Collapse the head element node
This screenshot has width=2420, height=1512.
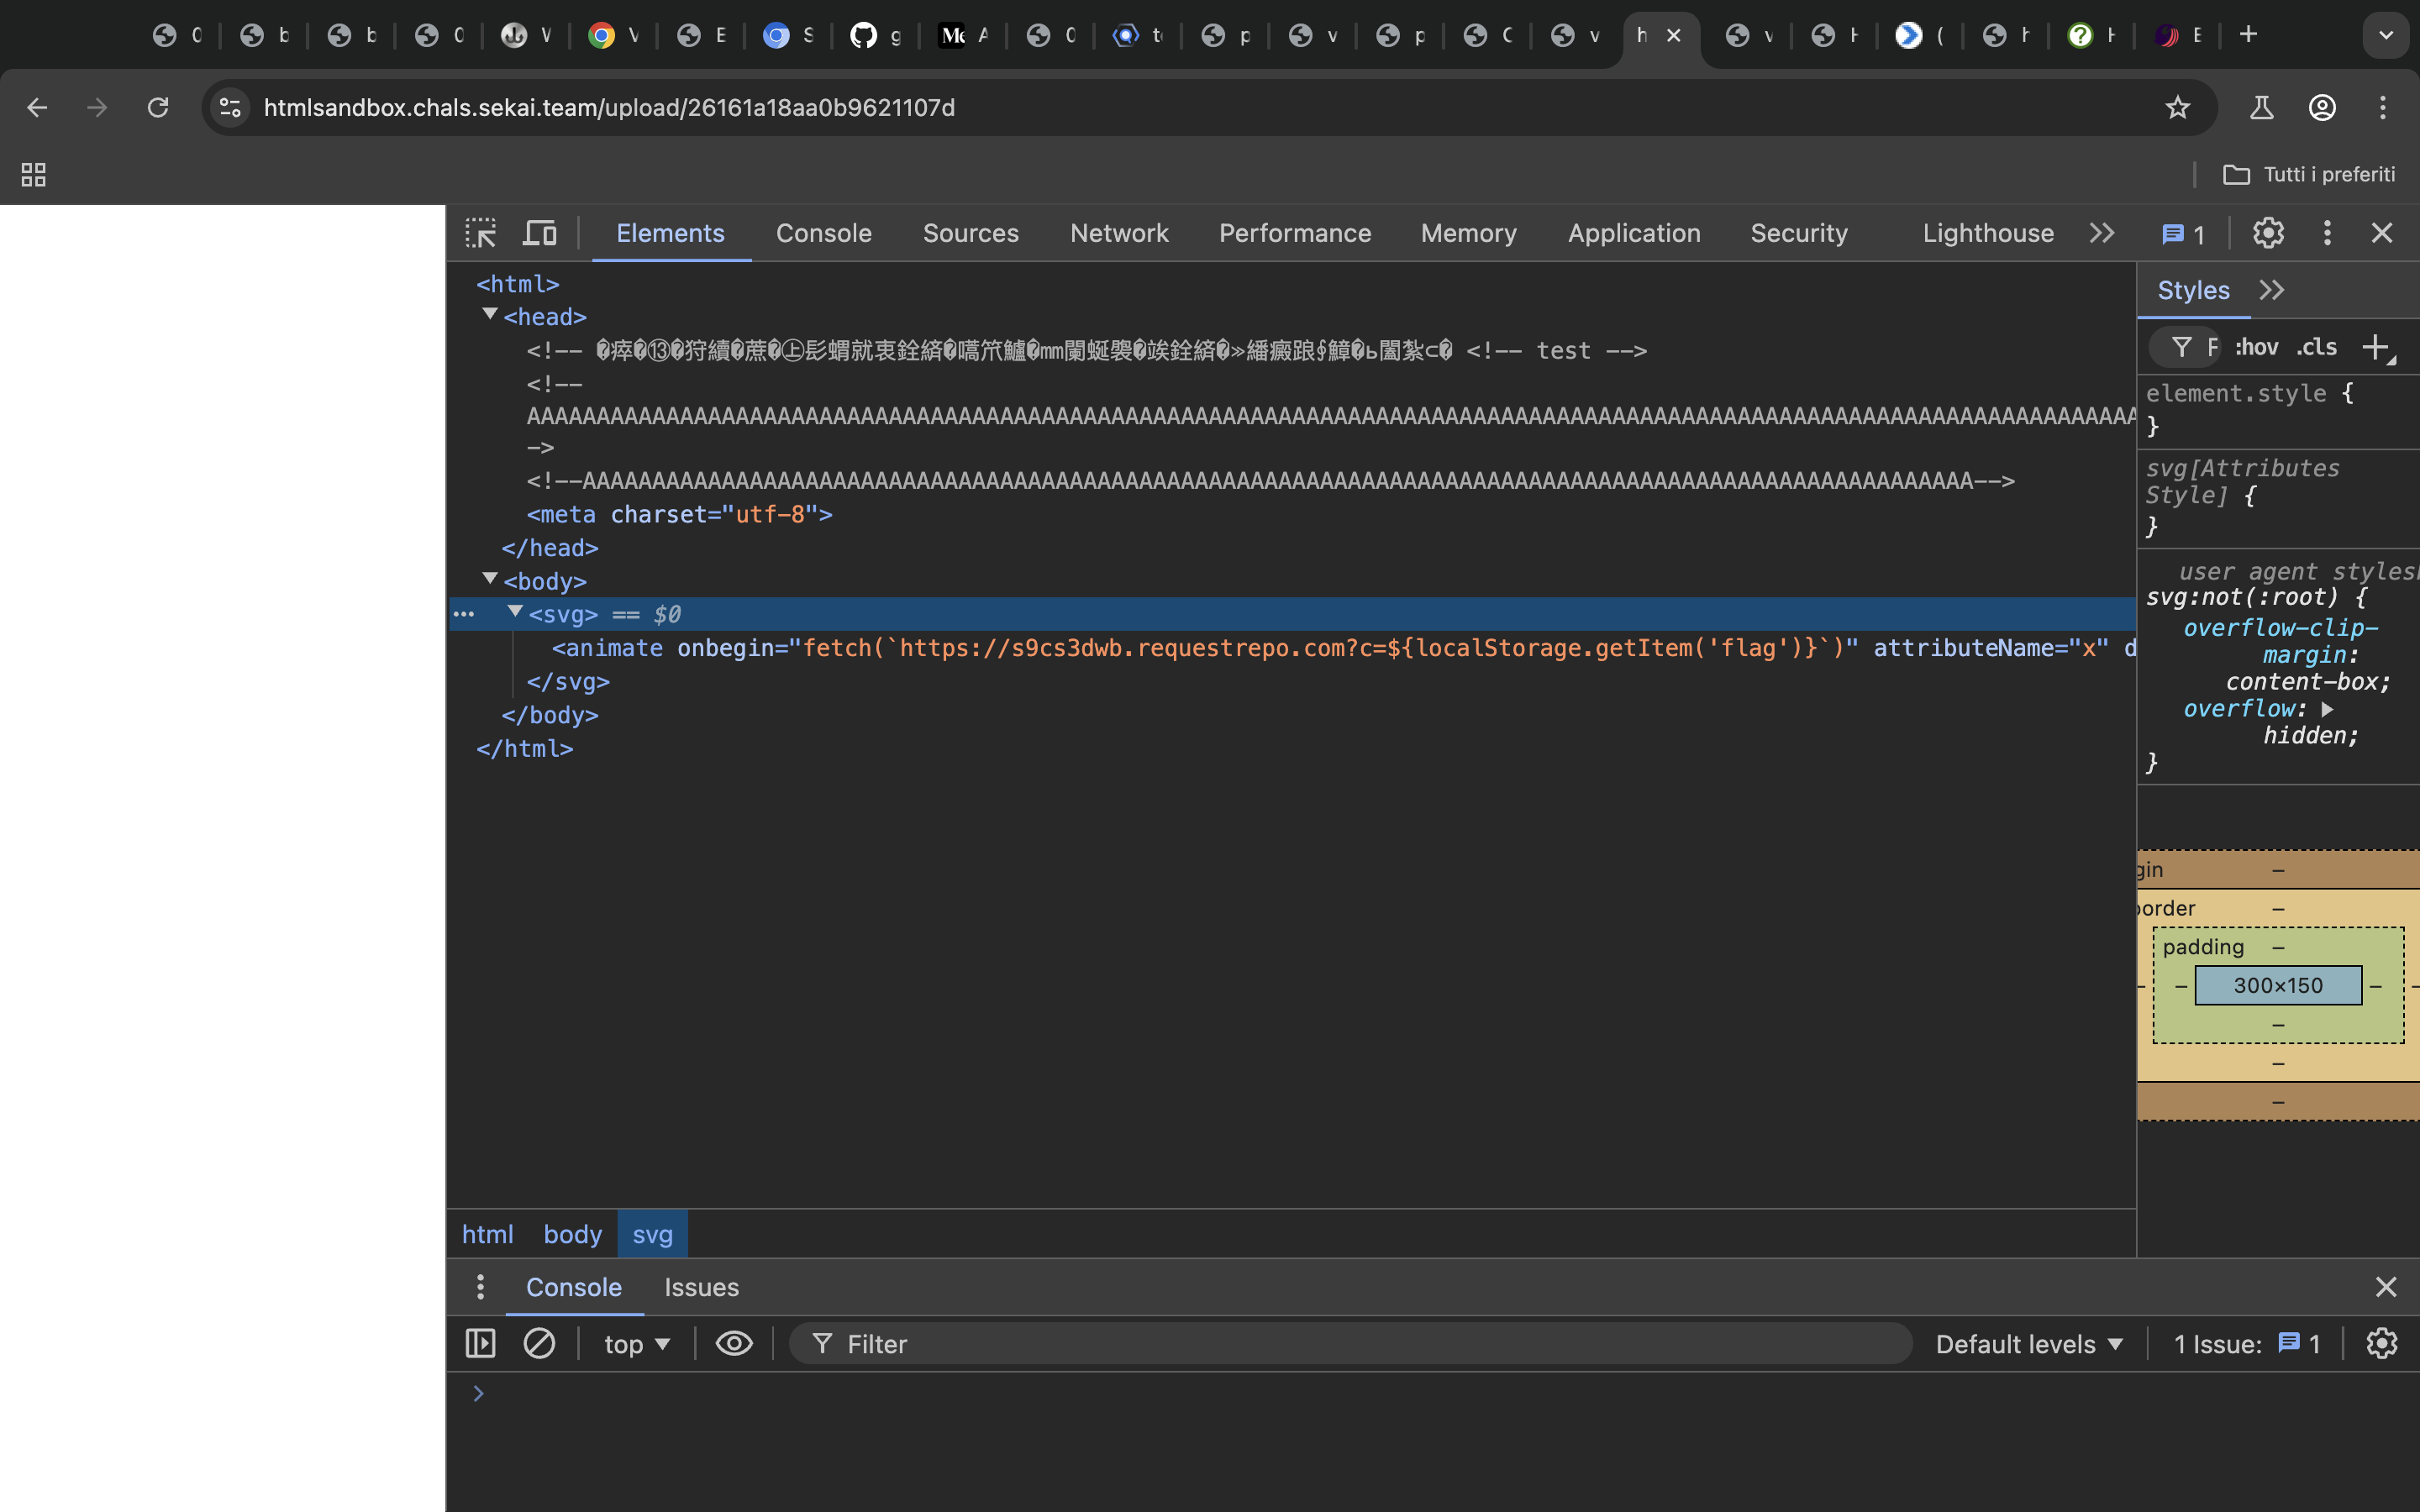[490, 314]
